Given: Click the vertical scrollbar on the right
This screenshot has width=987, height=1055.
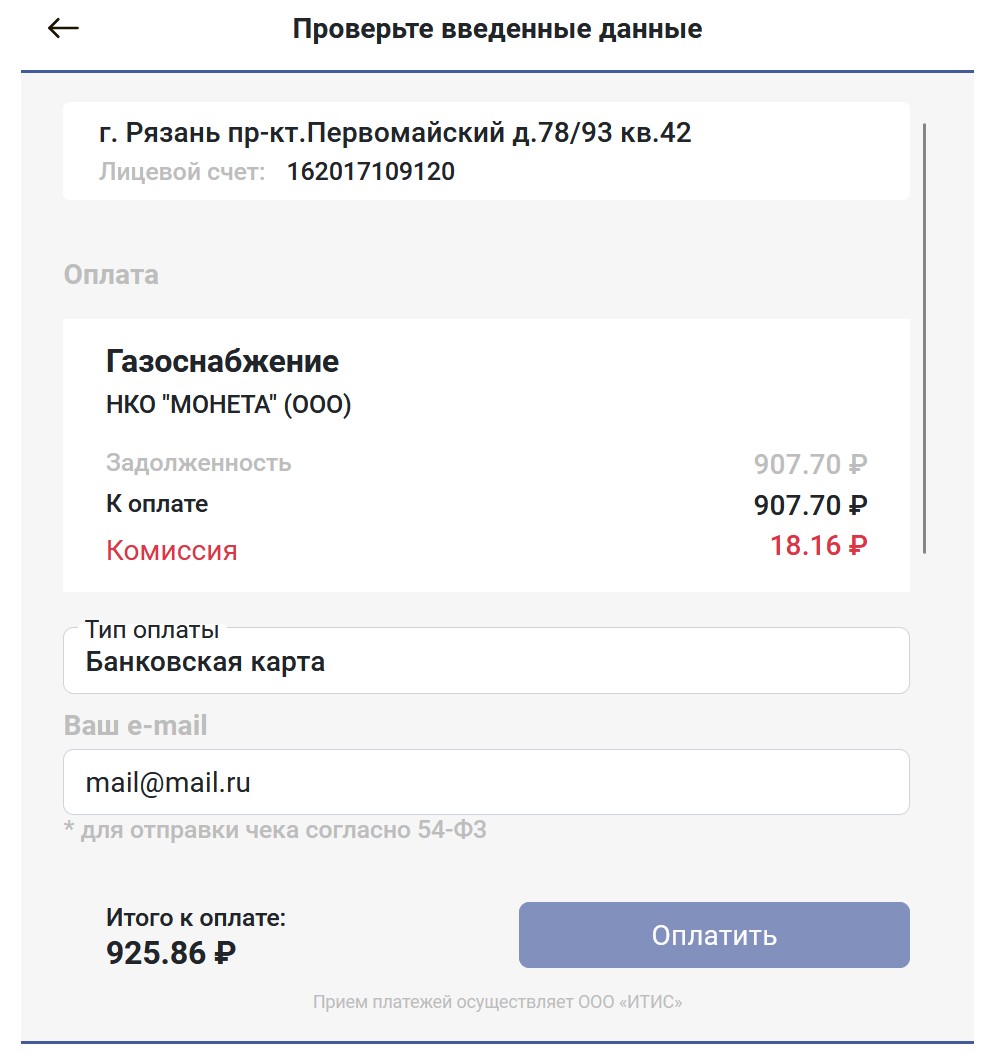Looking at the screenshot, I should tap(925, 338).
